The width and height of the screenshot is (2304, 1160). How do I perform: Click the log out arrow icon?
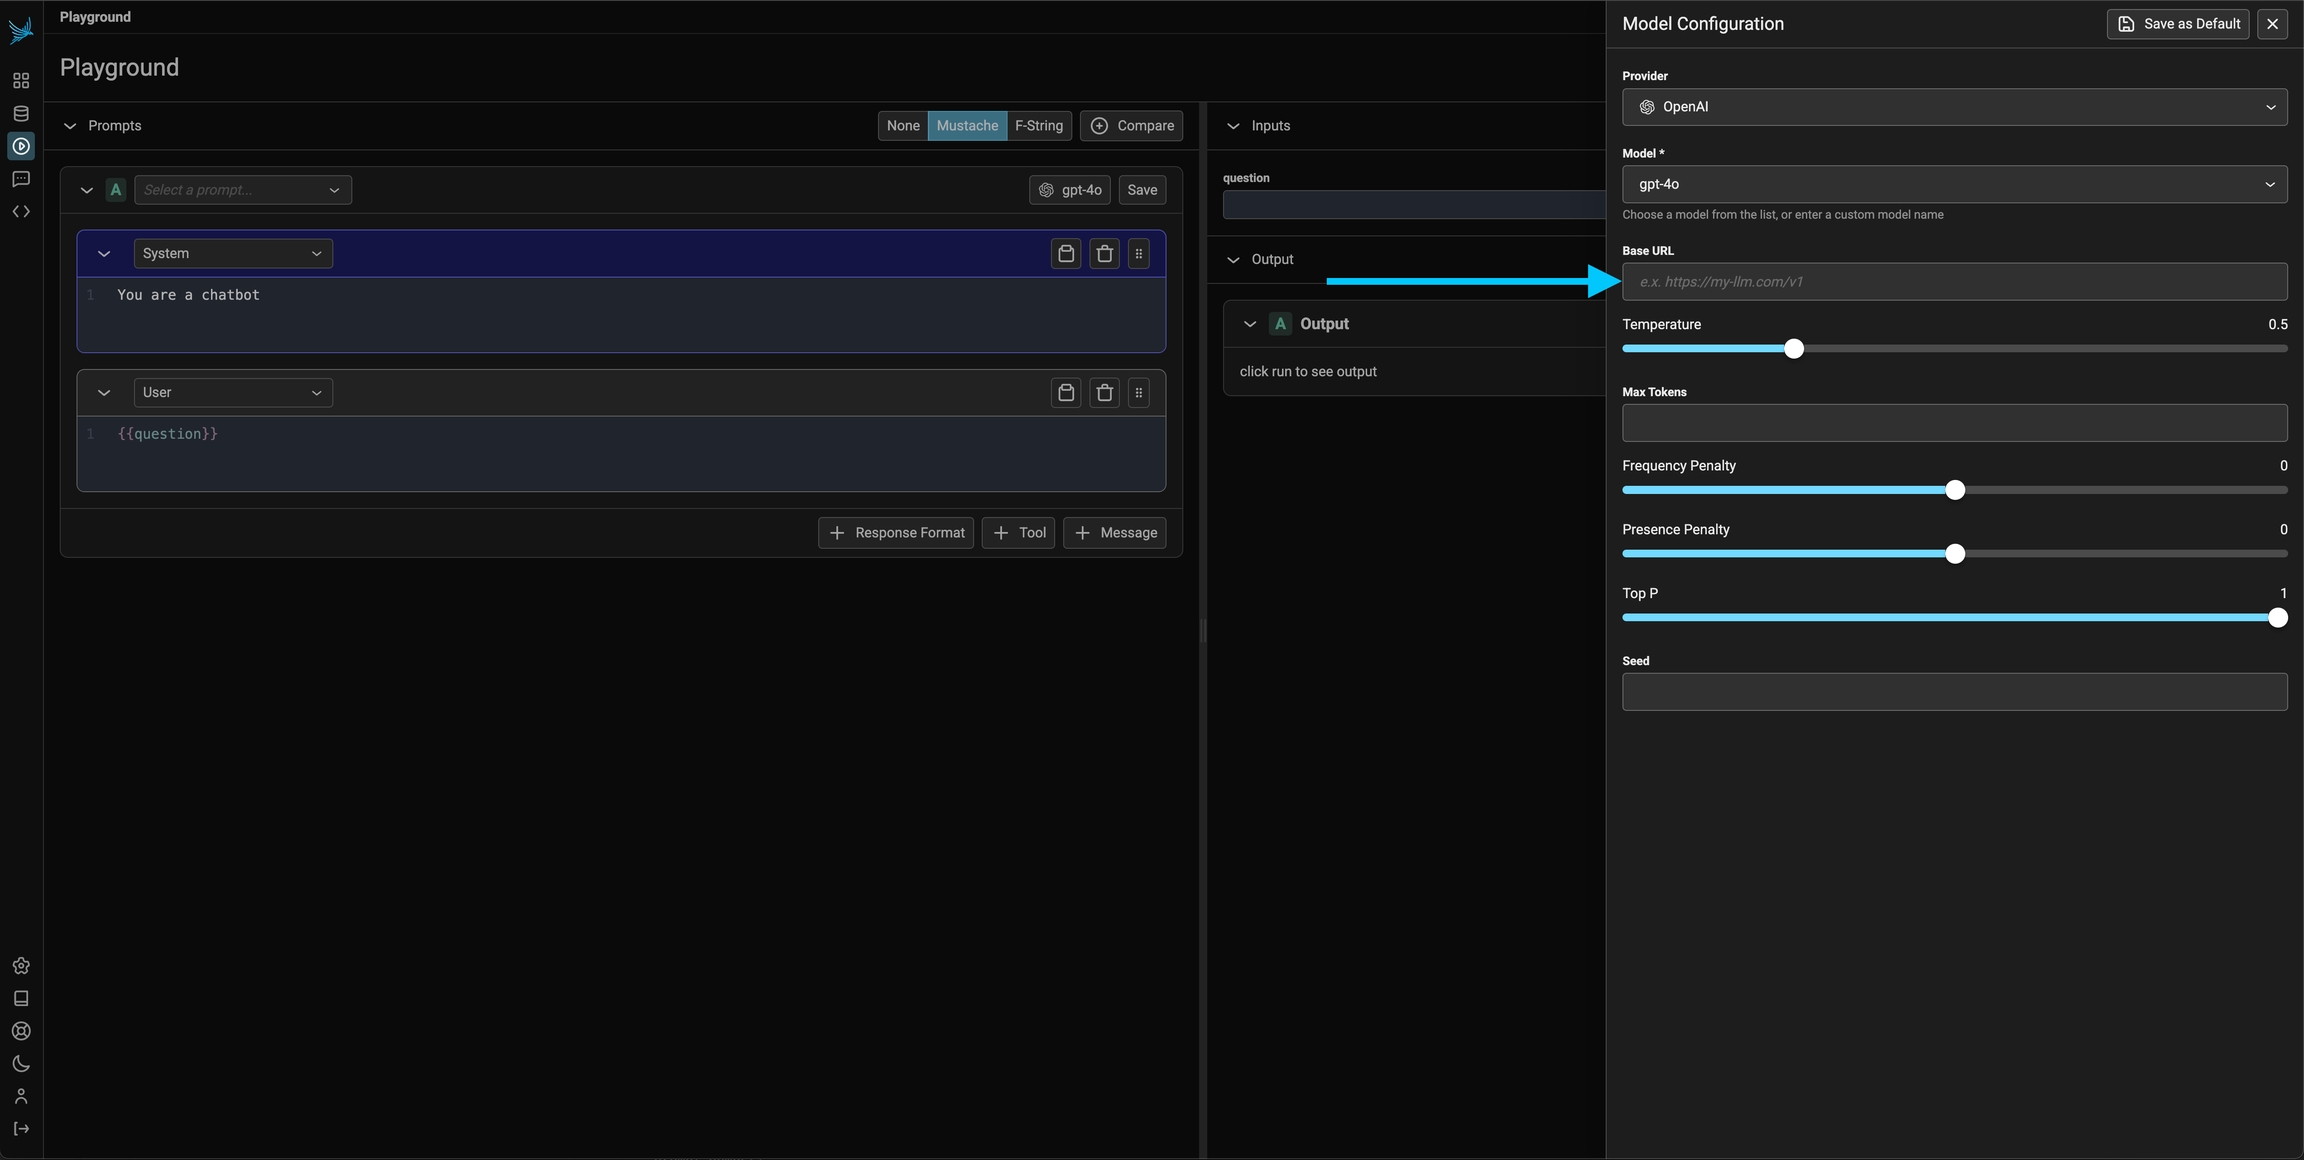pos(21,1129)
